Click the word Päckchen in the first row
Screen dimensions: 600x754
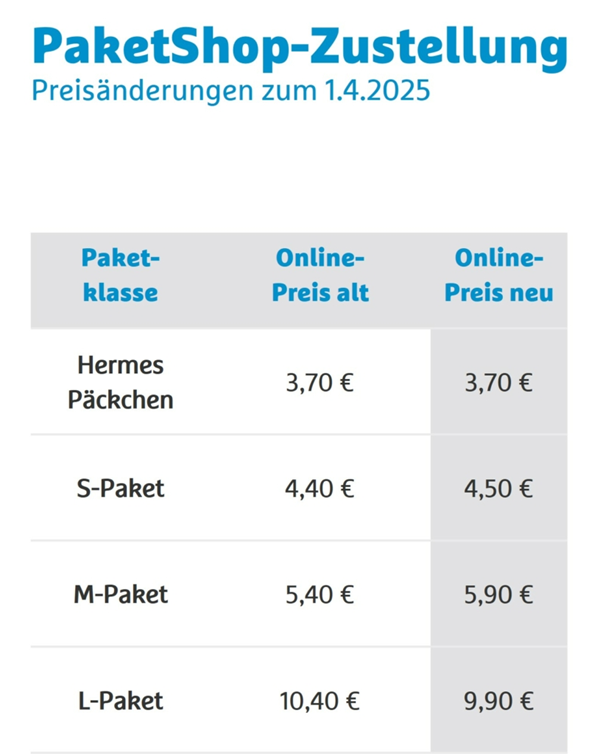tap(120, 400)
